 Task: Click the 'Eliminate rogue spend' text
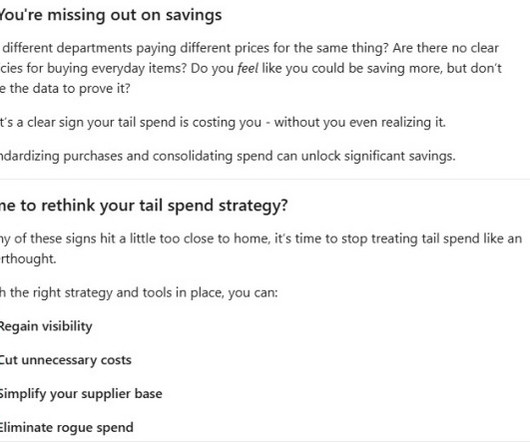click(x=66, y=427)
